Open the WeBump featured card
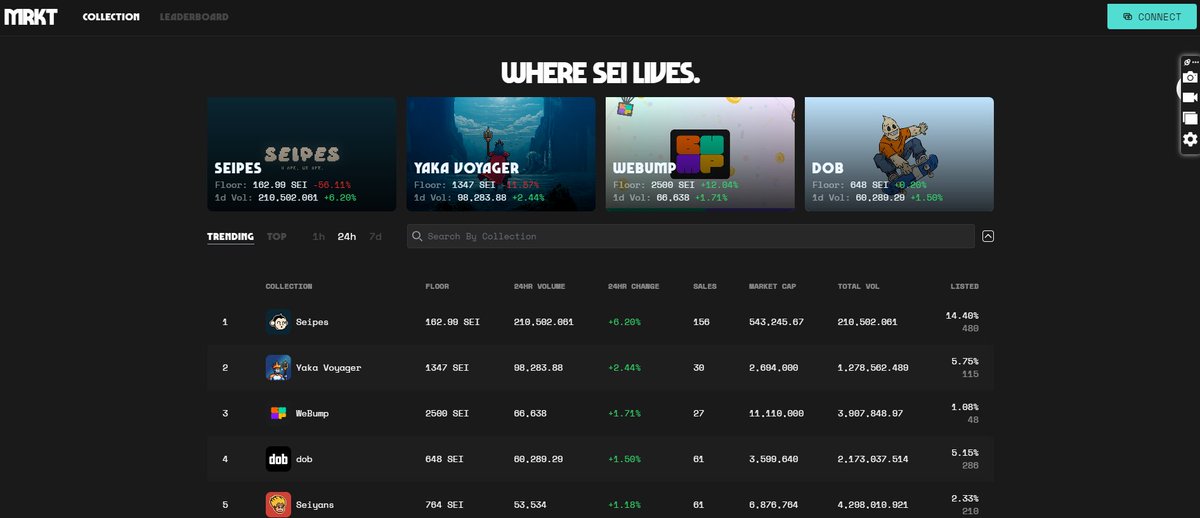Viewport: 1200px width, 518px height. [700, 154]
